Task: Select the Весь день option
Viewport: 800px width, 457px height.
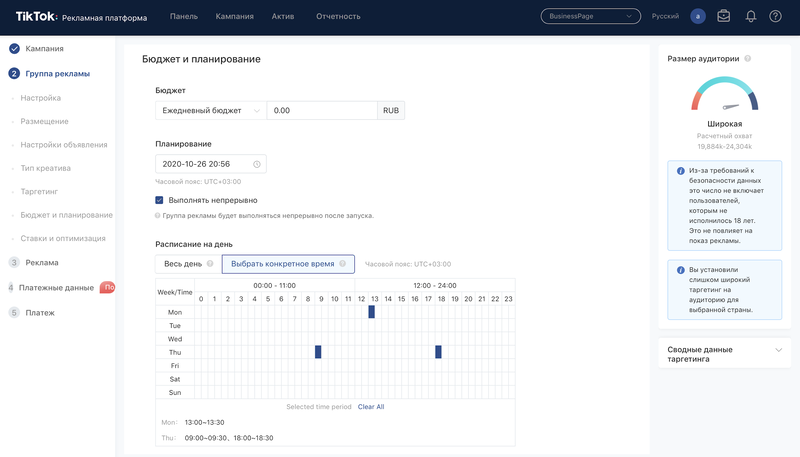Action: (183, 264)
